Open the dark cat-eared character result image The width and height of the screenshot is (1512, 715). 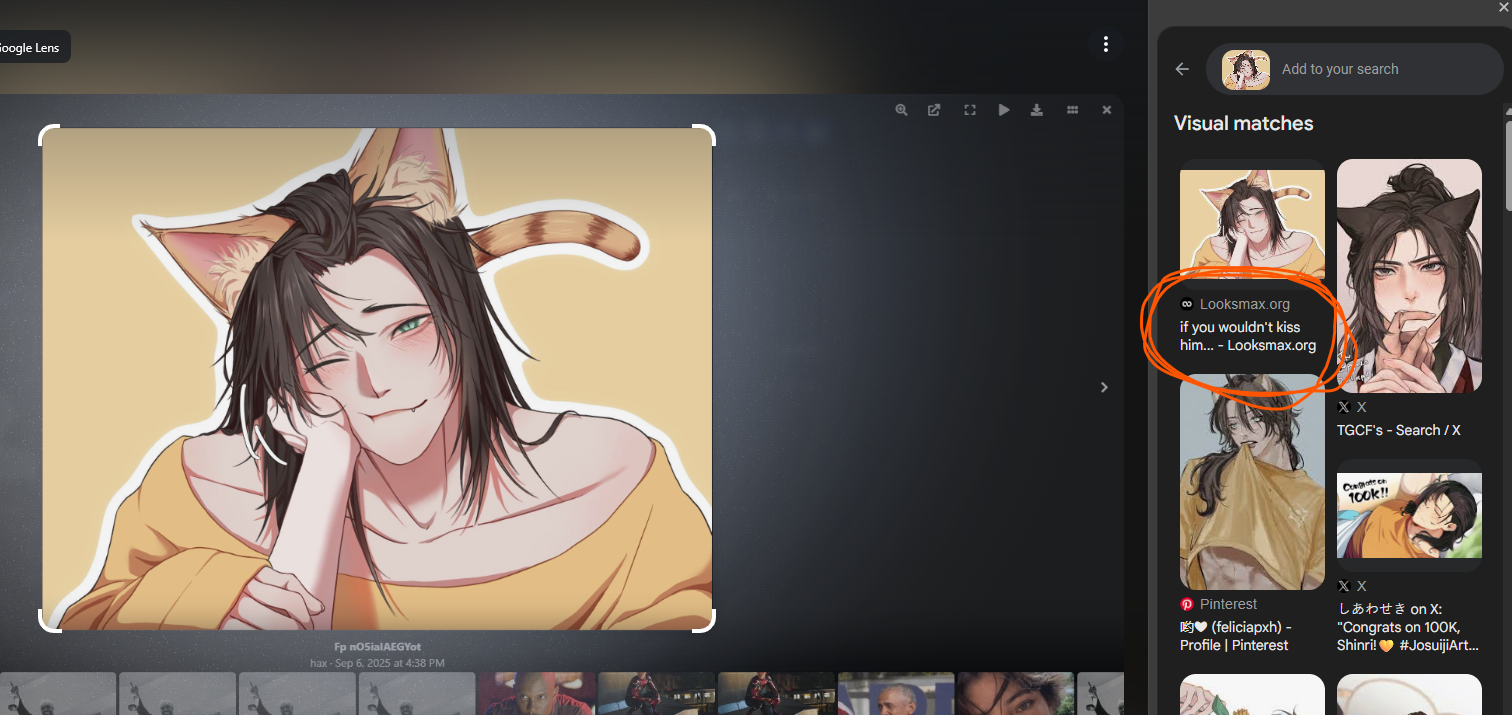pyautogui.click(x=1409, y=275)
